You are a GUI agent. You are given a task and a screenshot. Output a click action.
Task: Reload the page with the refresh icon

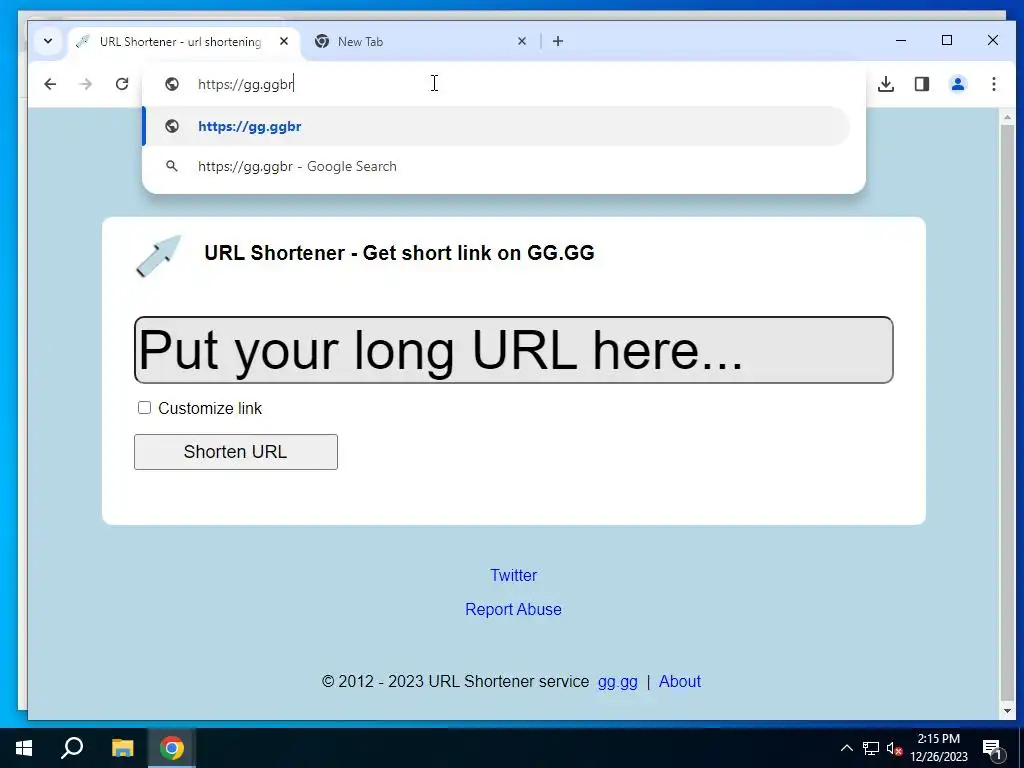point(121,84)
